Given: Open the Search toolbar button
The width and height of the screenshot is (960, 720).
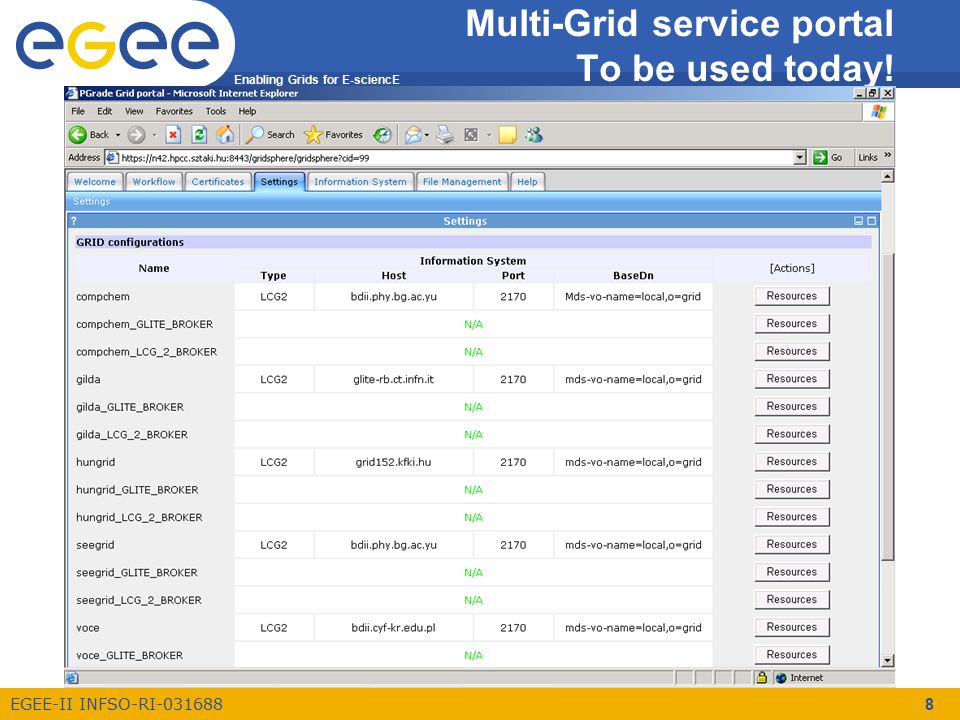Looking at the screenshot, I should (270, 135).
